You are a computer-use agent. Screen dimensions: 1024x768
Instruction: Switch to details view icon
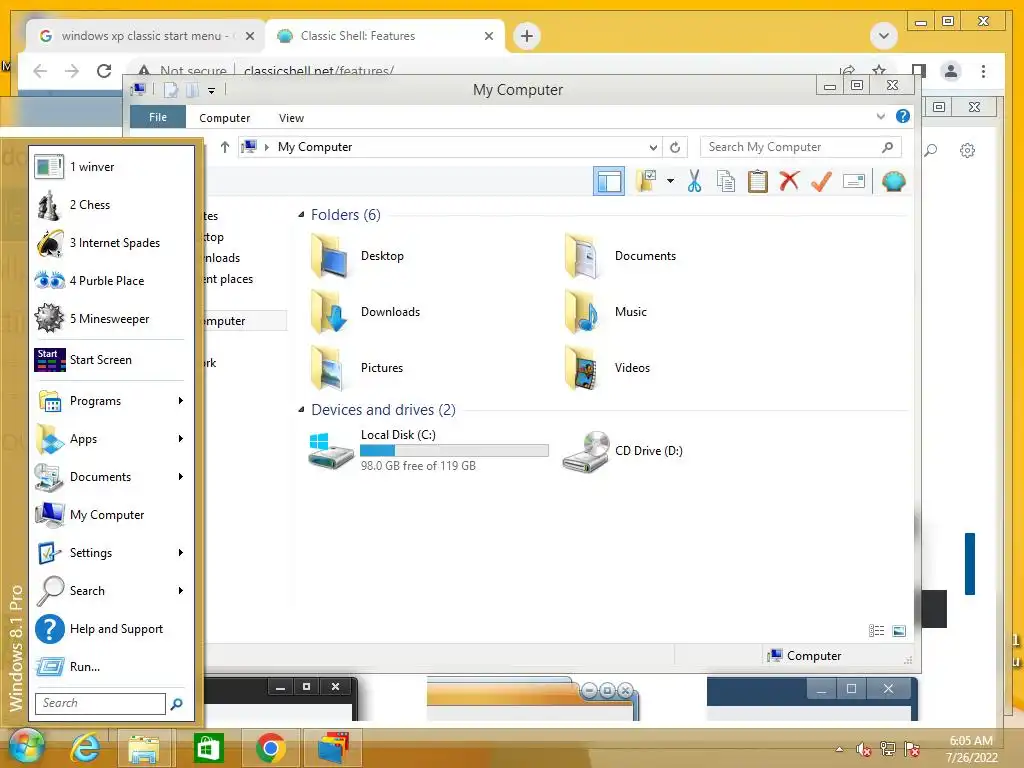(x=876, y=630)
